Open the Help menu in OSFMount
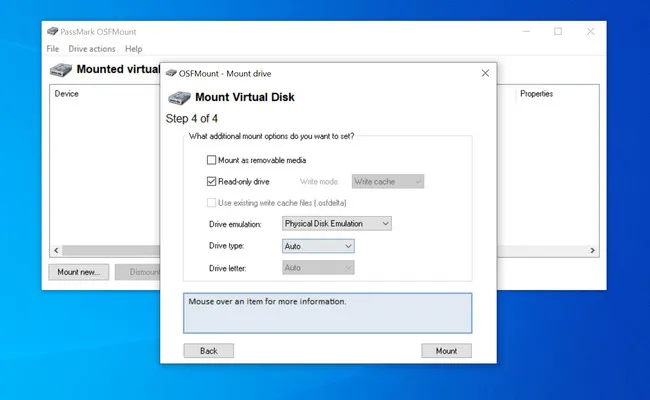This screenshot has height=400, width=650. click(x=133, y=49)
